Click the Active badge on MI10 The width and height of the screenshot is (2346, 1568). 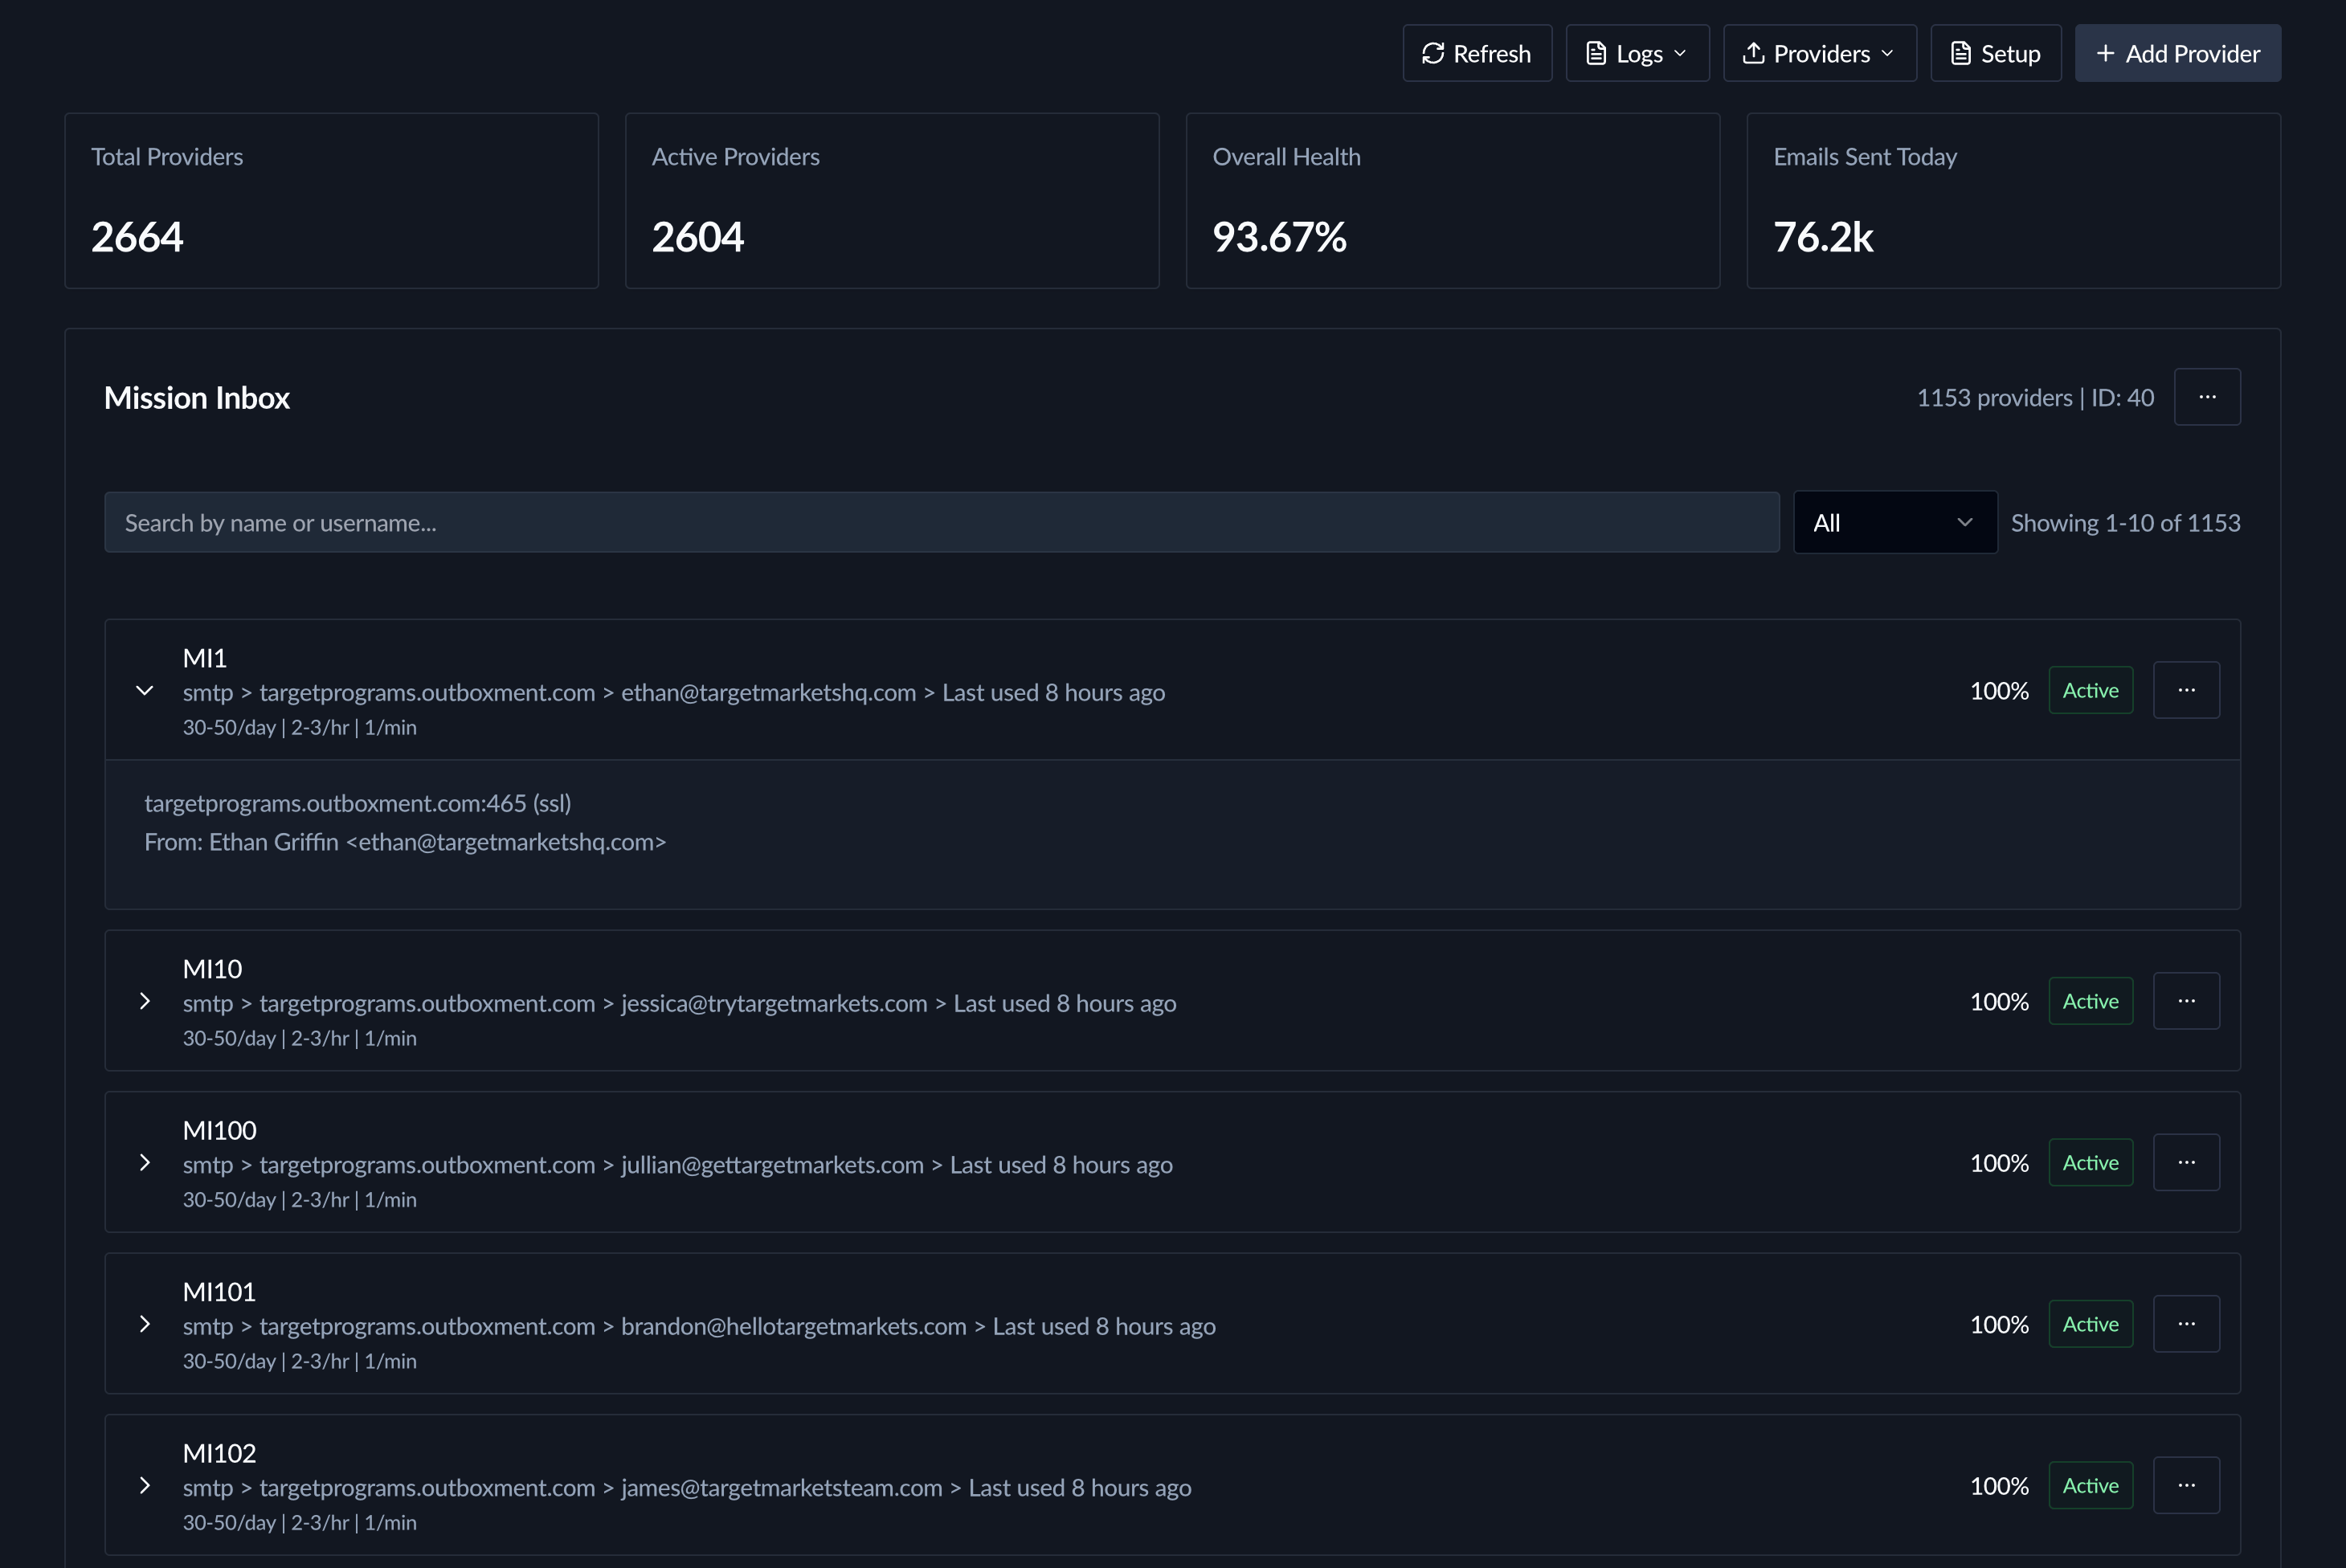click(2090, 1001)
